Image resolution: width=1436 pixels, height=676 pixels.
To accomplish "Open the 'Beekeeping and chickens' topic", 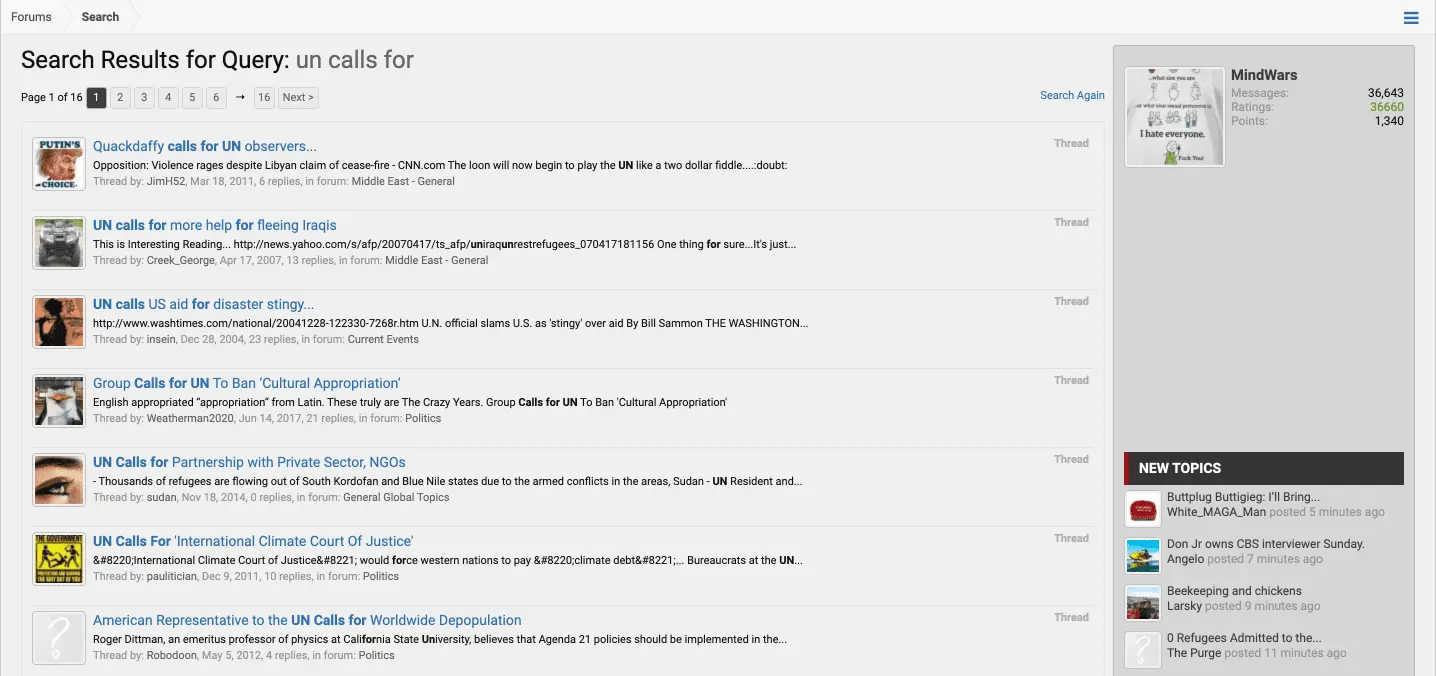I will pyautogui.click(x=1234, y=591).
